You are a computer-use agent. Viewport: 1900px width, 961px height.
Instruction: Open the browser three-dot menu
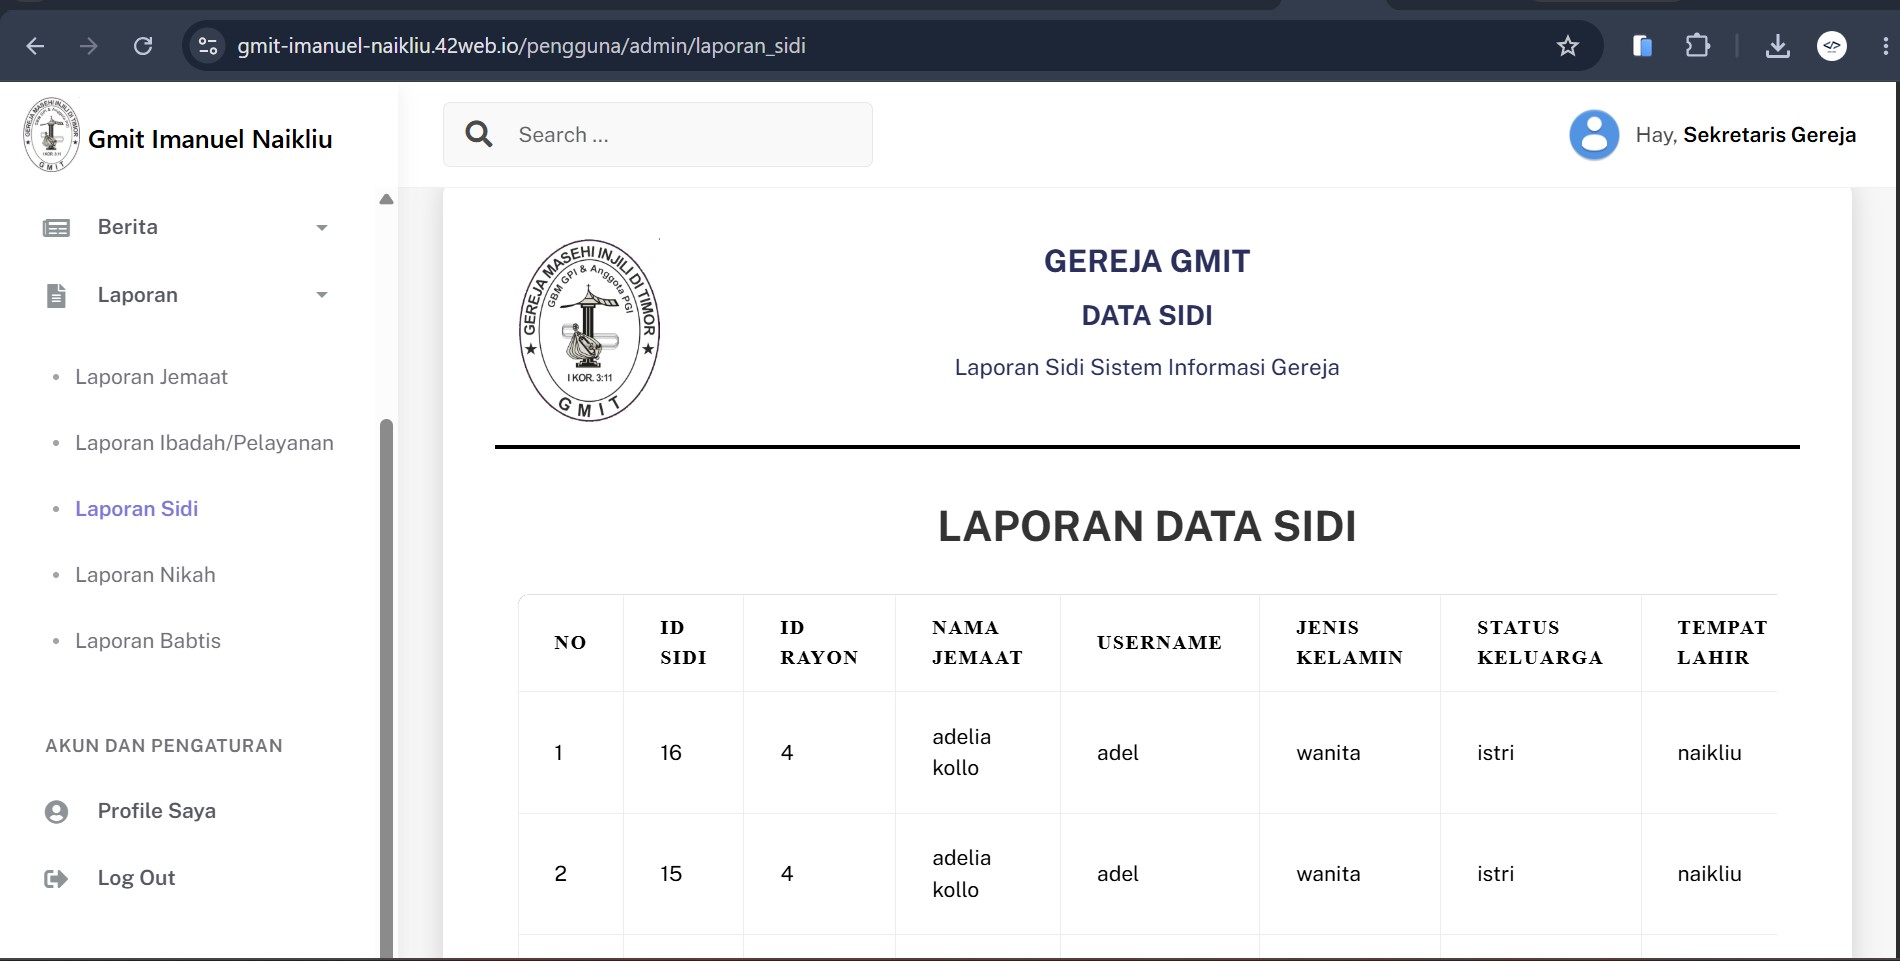1885,46
